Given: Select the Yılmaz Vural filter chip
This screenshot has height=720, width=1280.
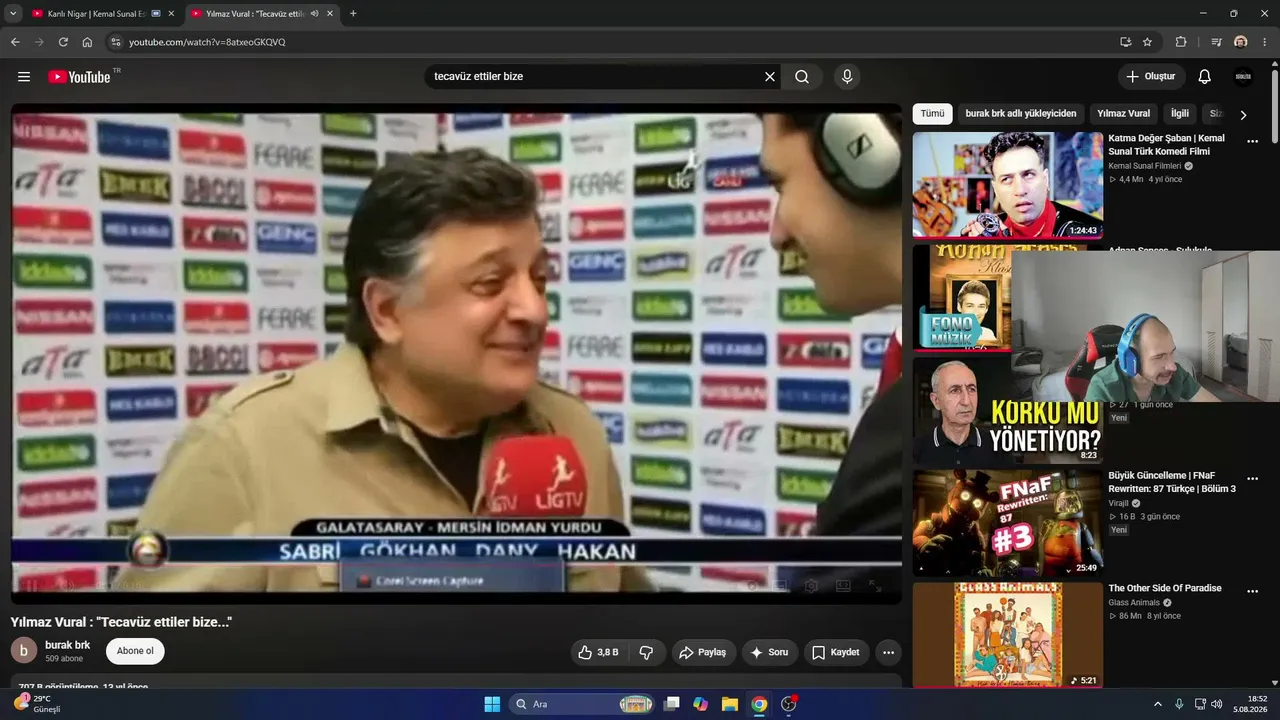Looking at the screenshot, I should [x=1124, y=114].
